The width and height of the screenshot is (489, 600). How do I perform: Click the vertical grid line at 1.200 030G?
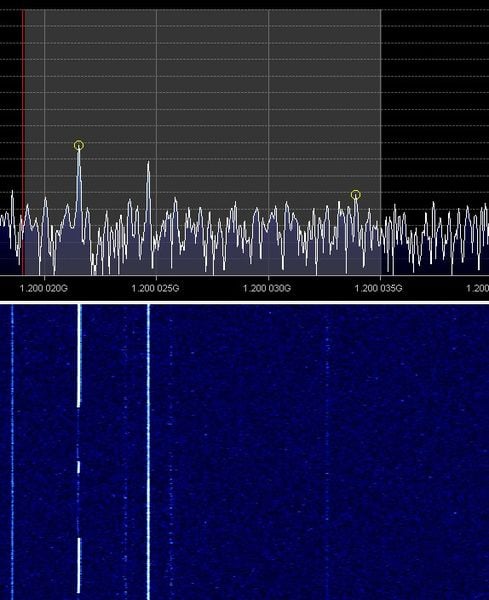[x=269, y=142]
